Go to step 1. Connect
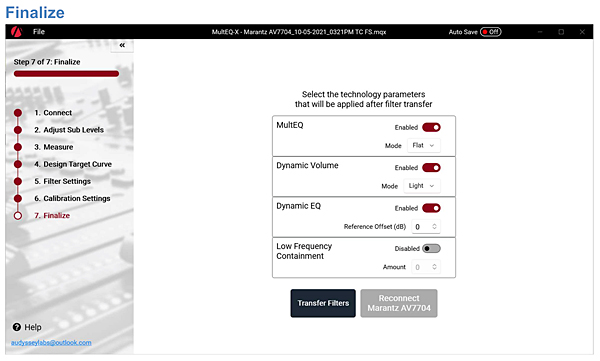 [x=53, y=113]
